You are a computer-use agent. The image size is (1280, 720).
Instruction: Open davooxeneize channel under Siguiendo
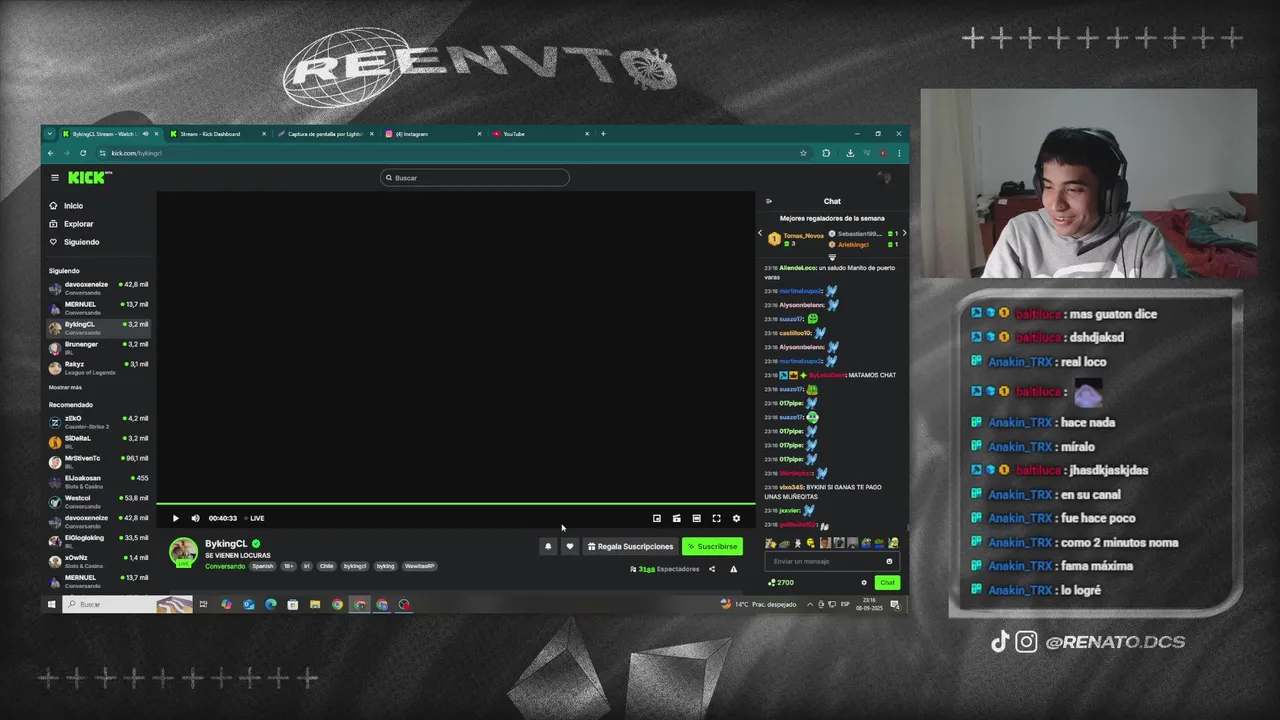(x=99, y=287)
